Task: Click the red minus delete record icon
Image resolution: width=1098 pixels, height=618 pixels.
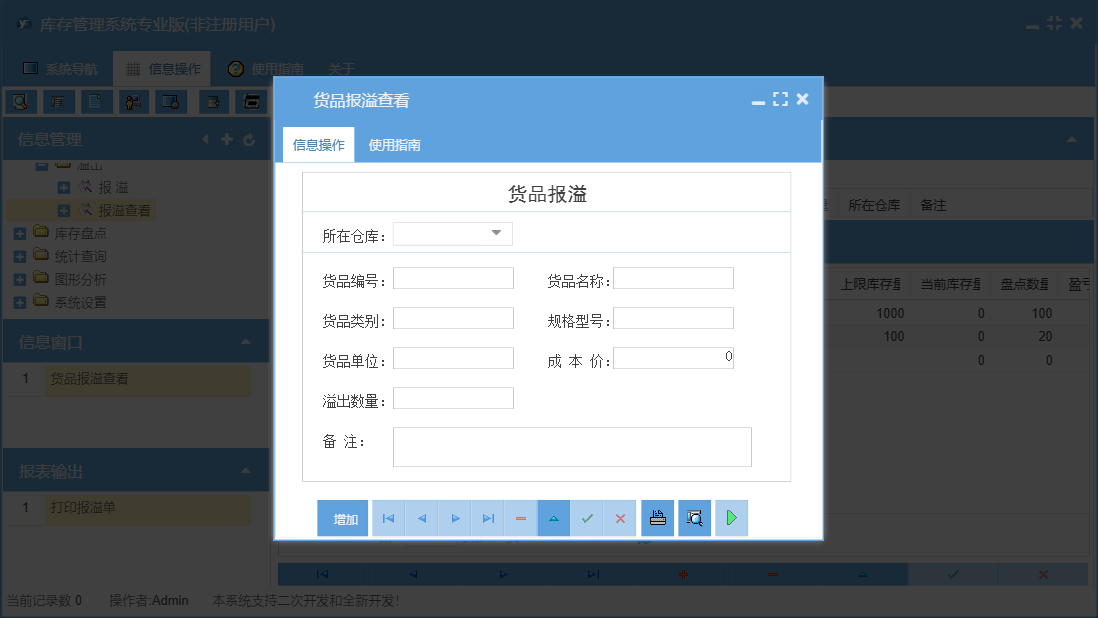Action: [521, 518]
